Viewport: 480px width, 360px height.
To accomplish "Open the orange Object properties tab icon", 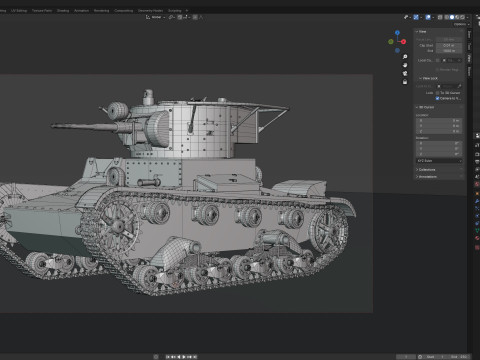I will [x=477, y=194].
